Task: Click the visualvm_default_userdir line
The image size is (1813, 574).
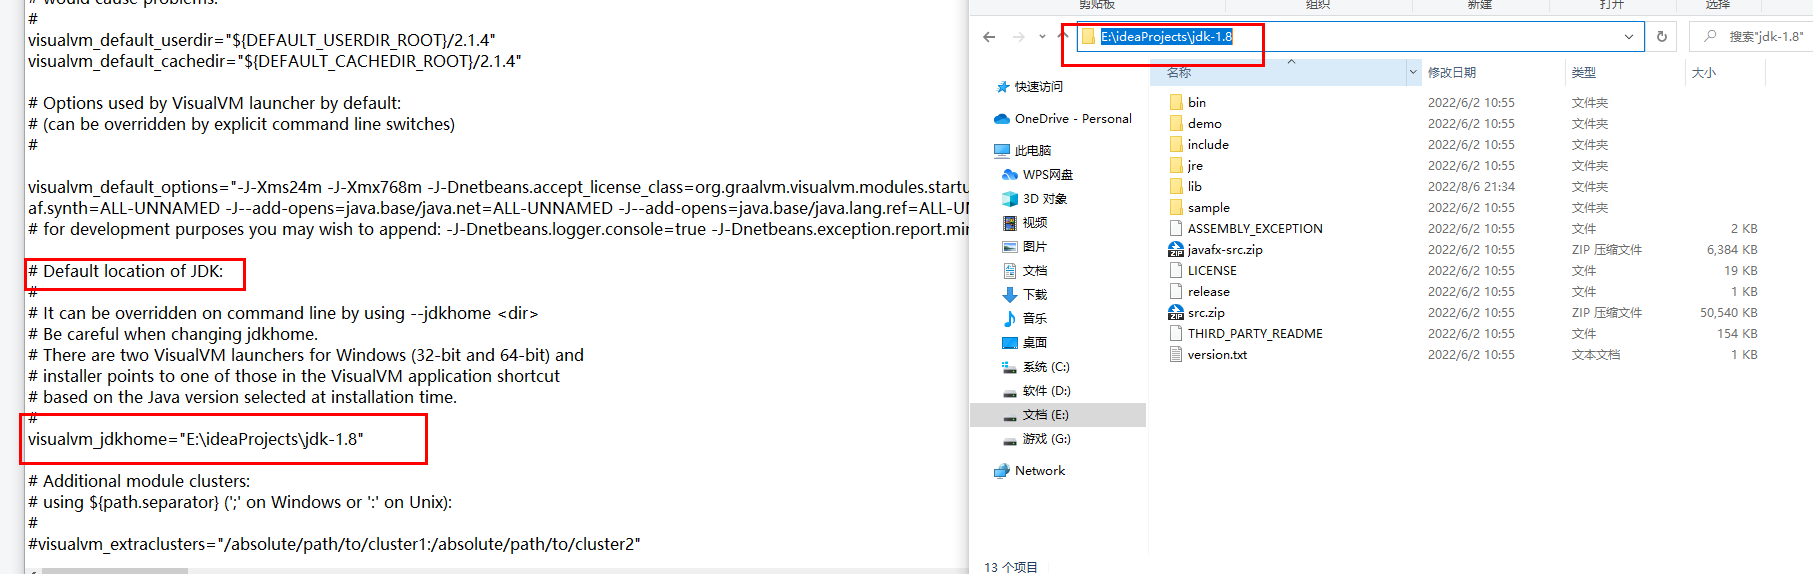Action: pyautogui.click(x=262, y=40)
